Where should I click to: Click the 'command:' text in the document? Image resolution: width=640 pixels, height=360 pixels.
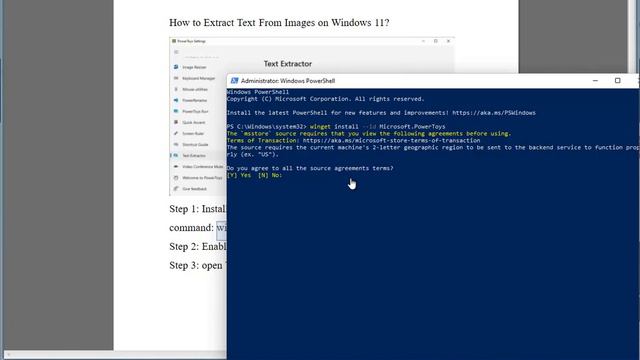tap(191, 228)
